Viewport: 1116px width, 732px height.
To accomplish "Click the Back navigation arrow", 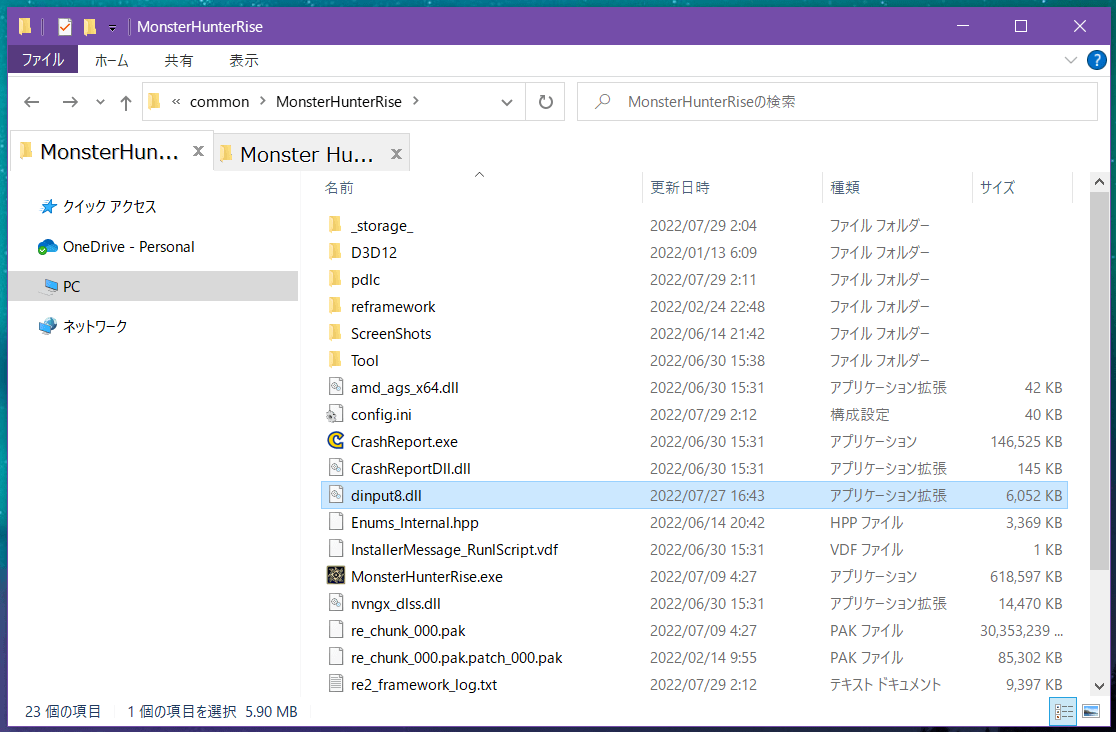I will (x=31, y=102).
